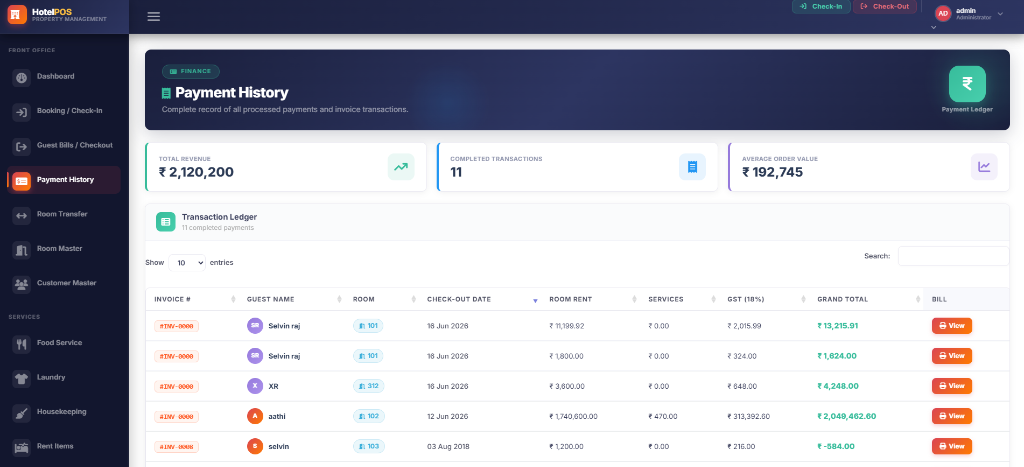Click the AD admin avatar
The image size is (1024, 467).
pos(942,13)
